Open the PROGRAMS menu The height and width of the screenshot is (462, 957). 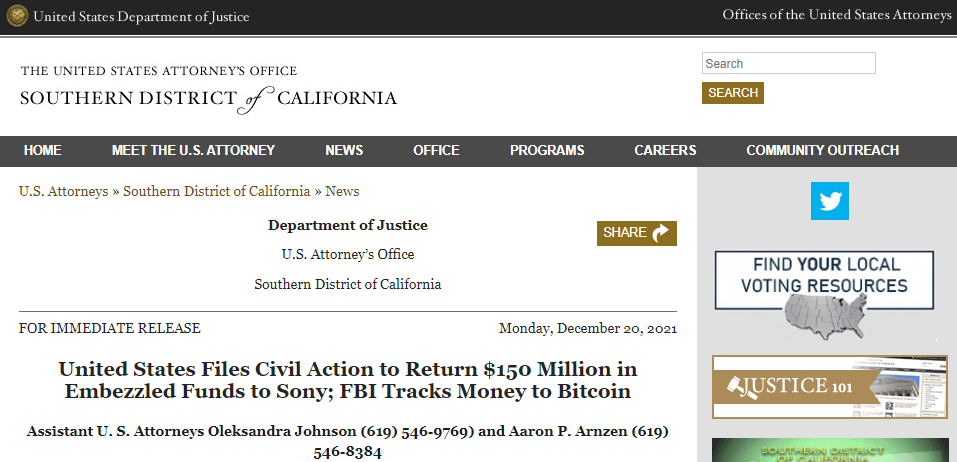point(547,151)
